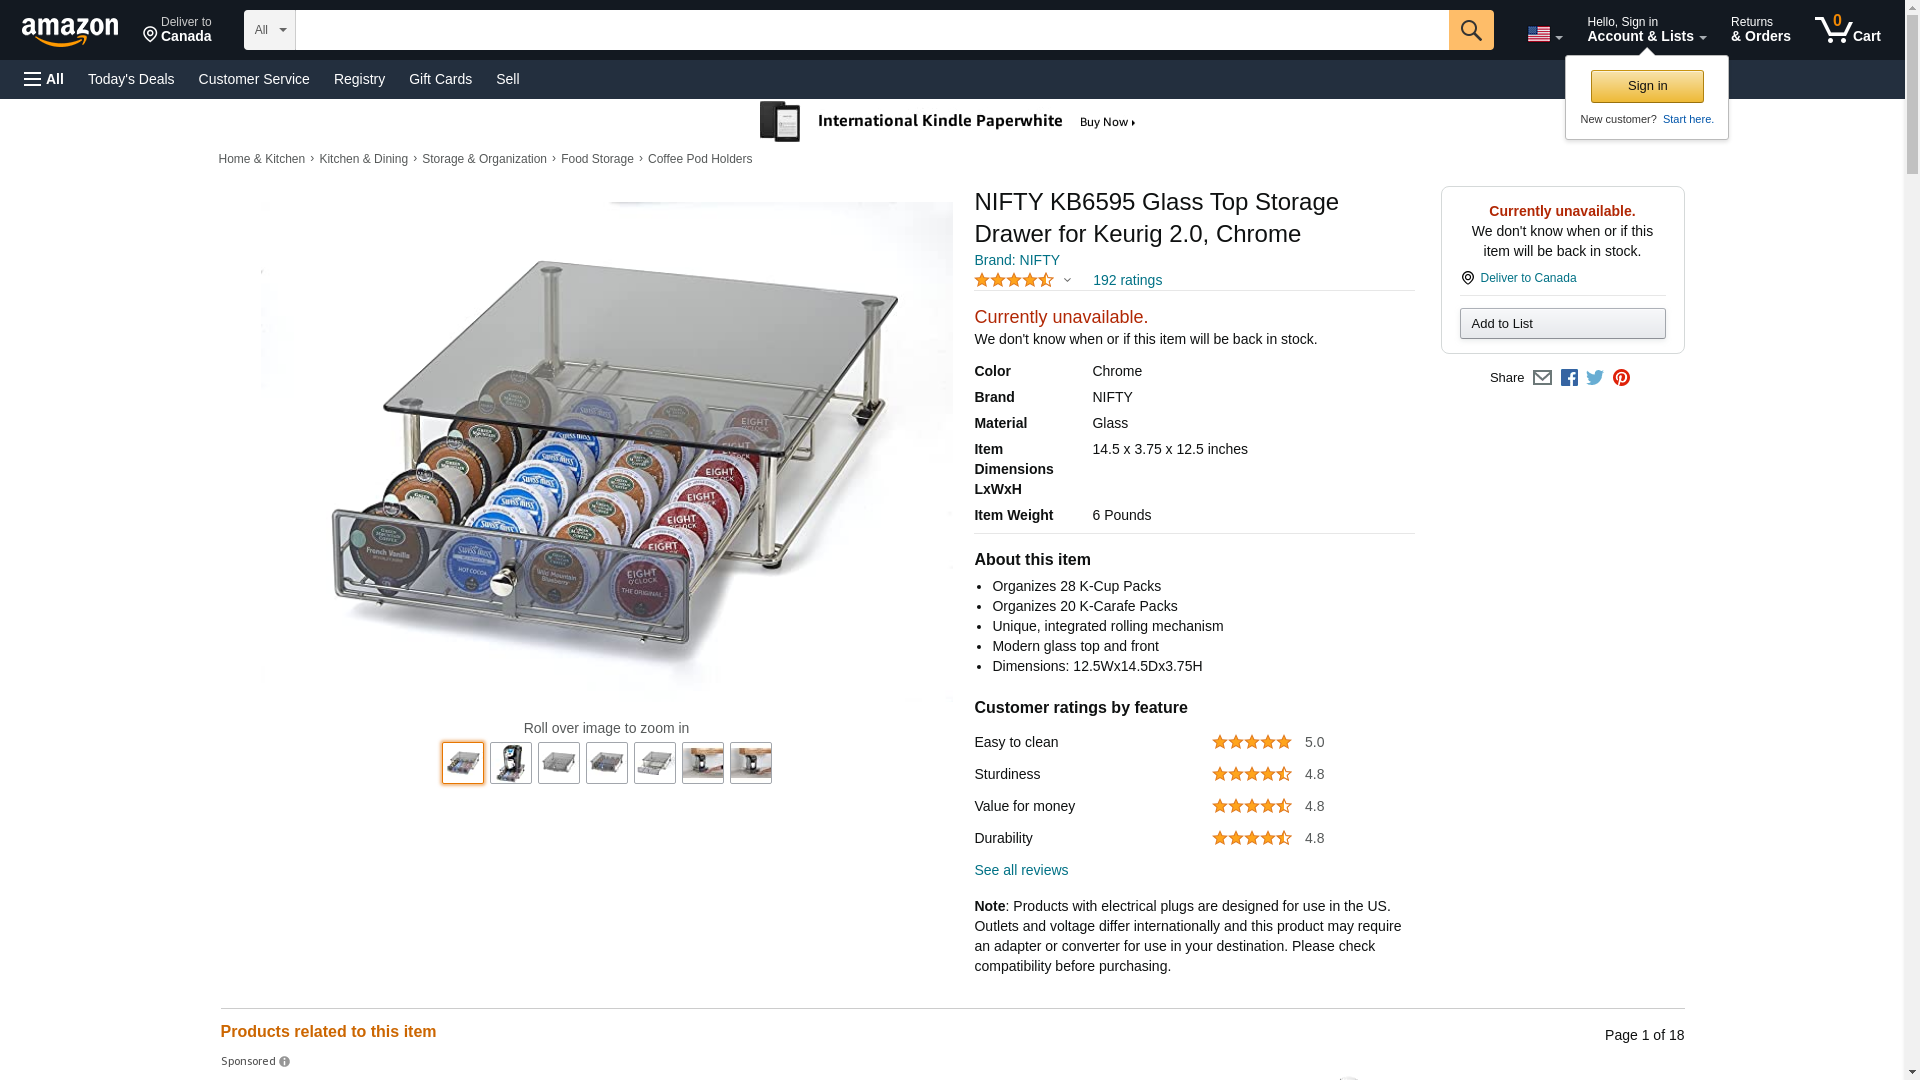This screenshot has height=1080, width=1920.
Task: Expand the star rating breakdown arrow
Action: pos(1067,281)
